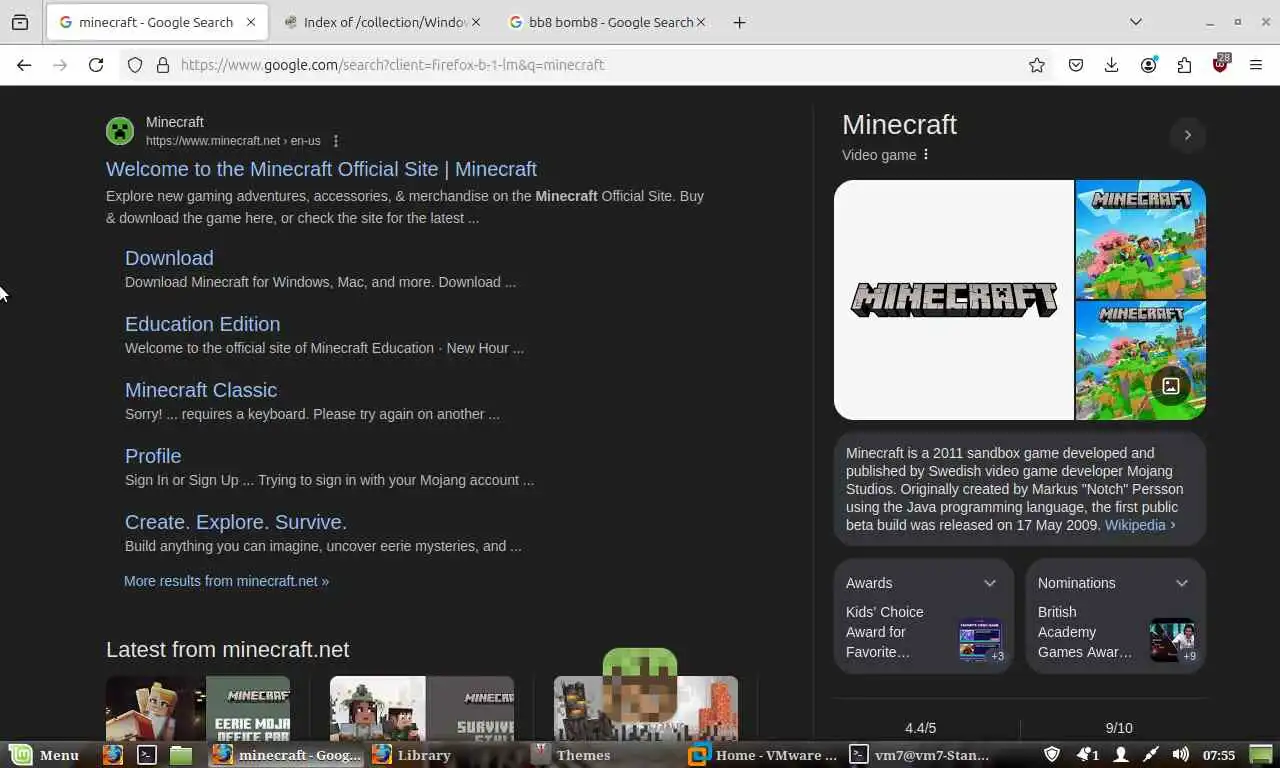Open Kids' Choice Award thumbnail +3
The width and height of the screenshot is (1280, 768).
tap(980, 640)
